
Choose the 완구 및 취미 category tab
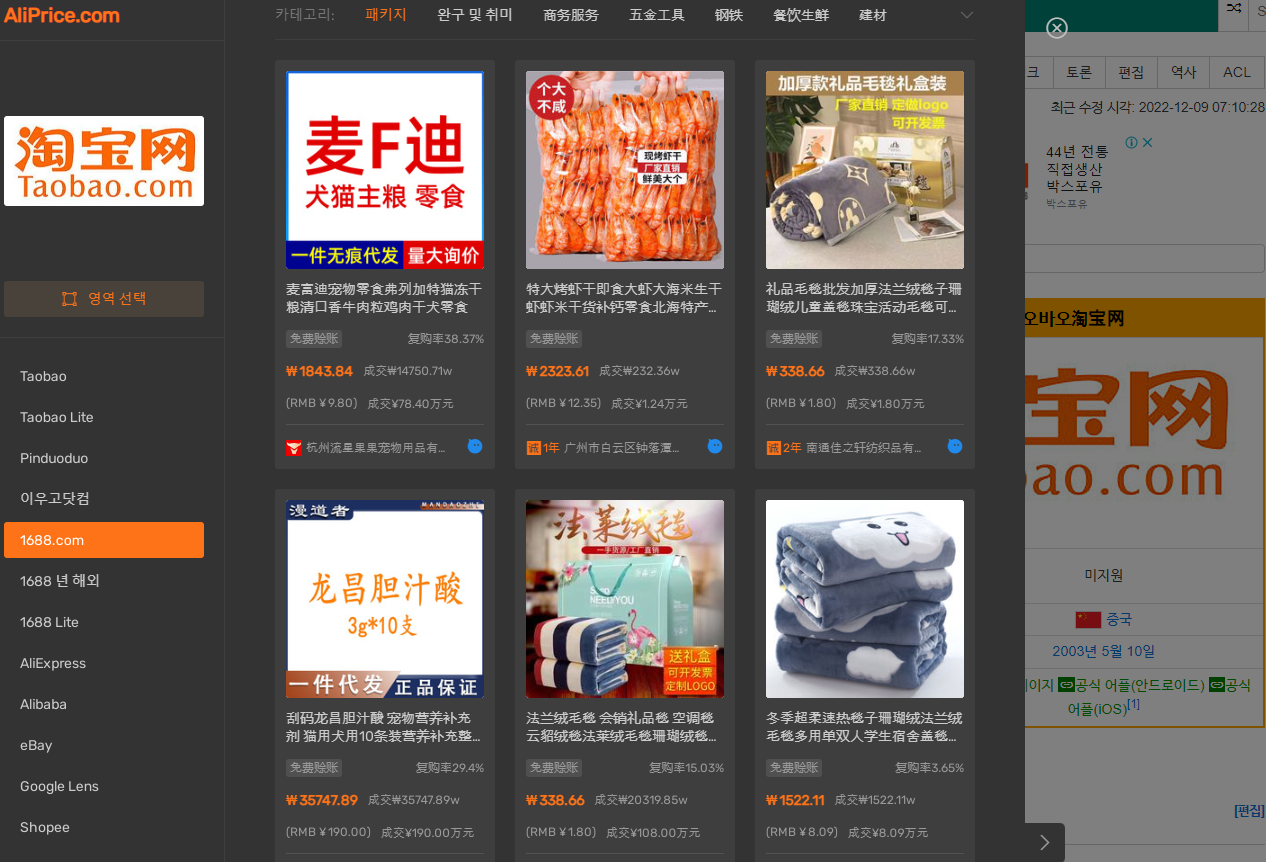point(475,15)
